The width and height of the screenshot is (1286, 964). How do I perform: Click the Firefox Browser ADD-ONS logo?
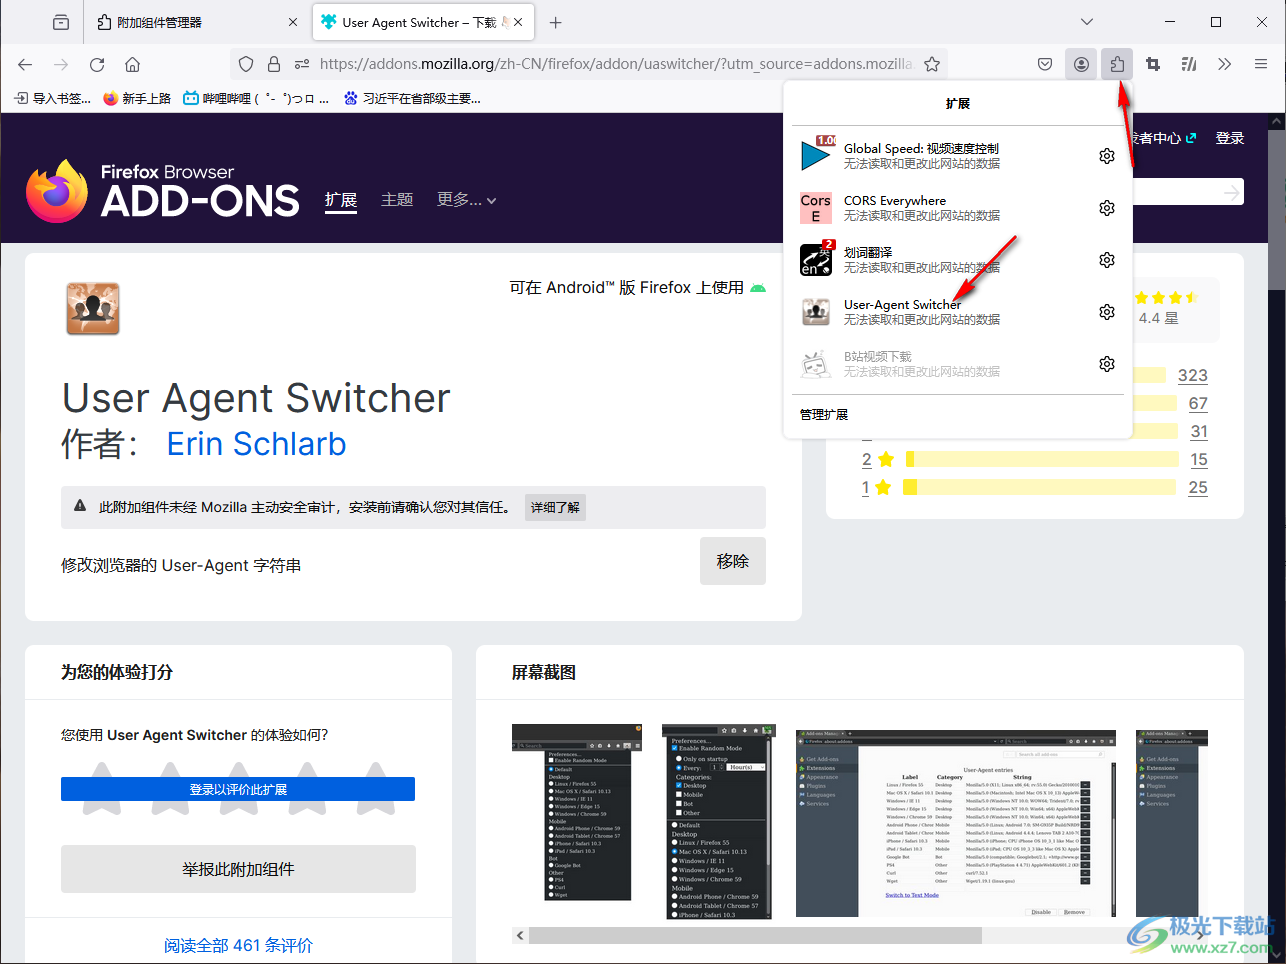click(x=162, y=190)
